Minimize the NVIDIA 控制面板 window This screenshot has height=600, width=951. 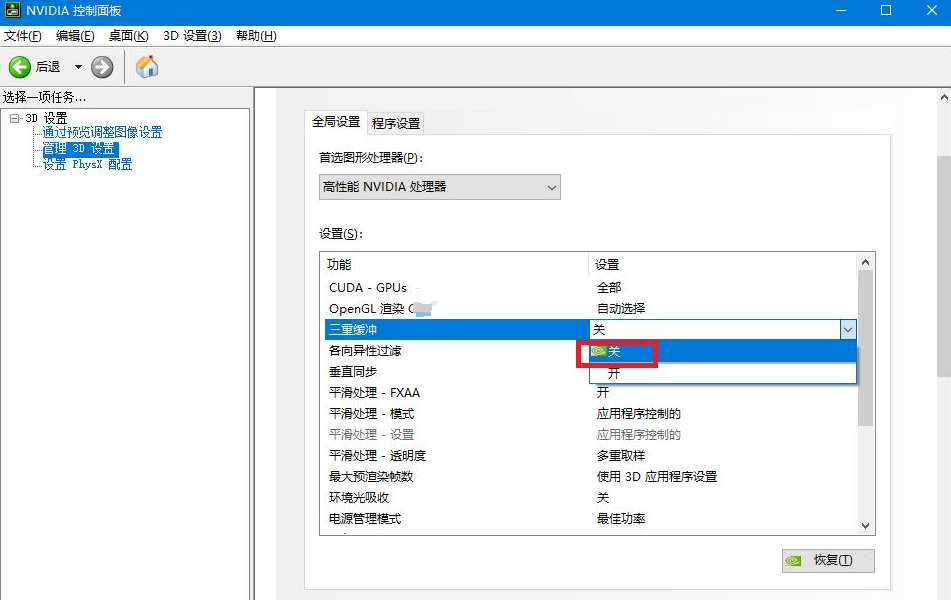pyautogui.click(x=841, y=11)
